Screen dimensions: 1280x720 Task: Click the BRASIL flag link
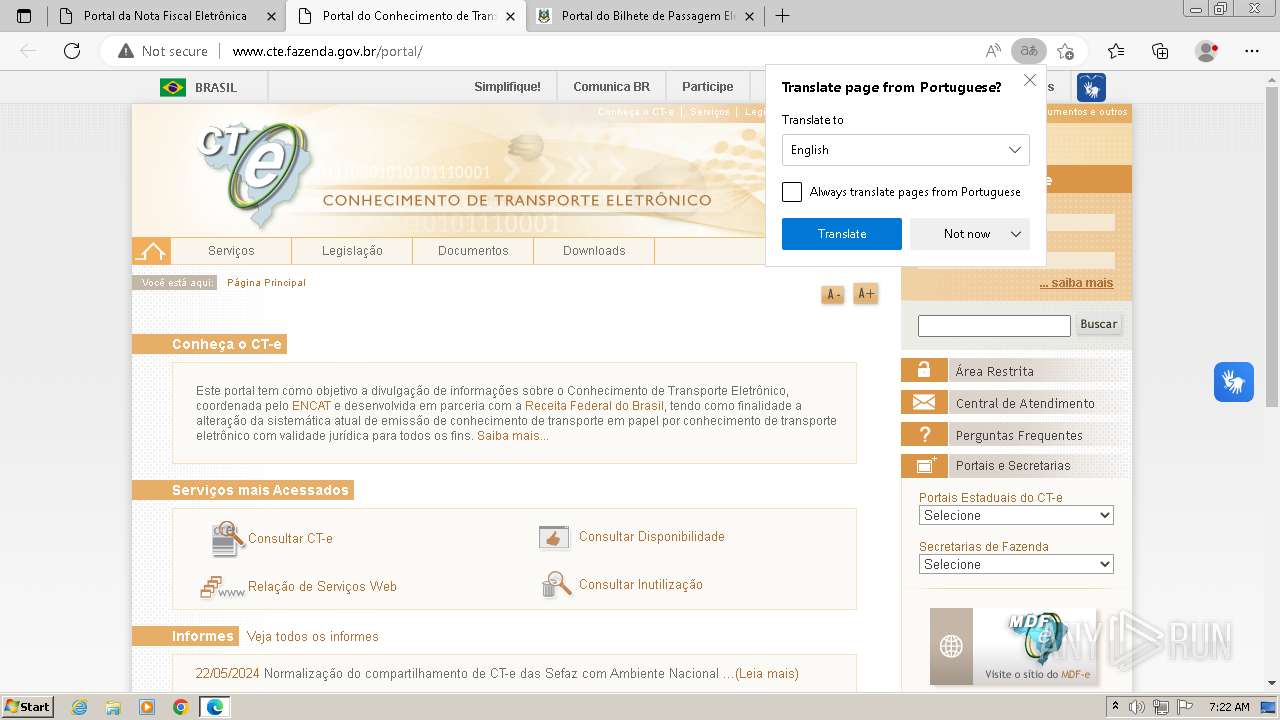(198, 87)
